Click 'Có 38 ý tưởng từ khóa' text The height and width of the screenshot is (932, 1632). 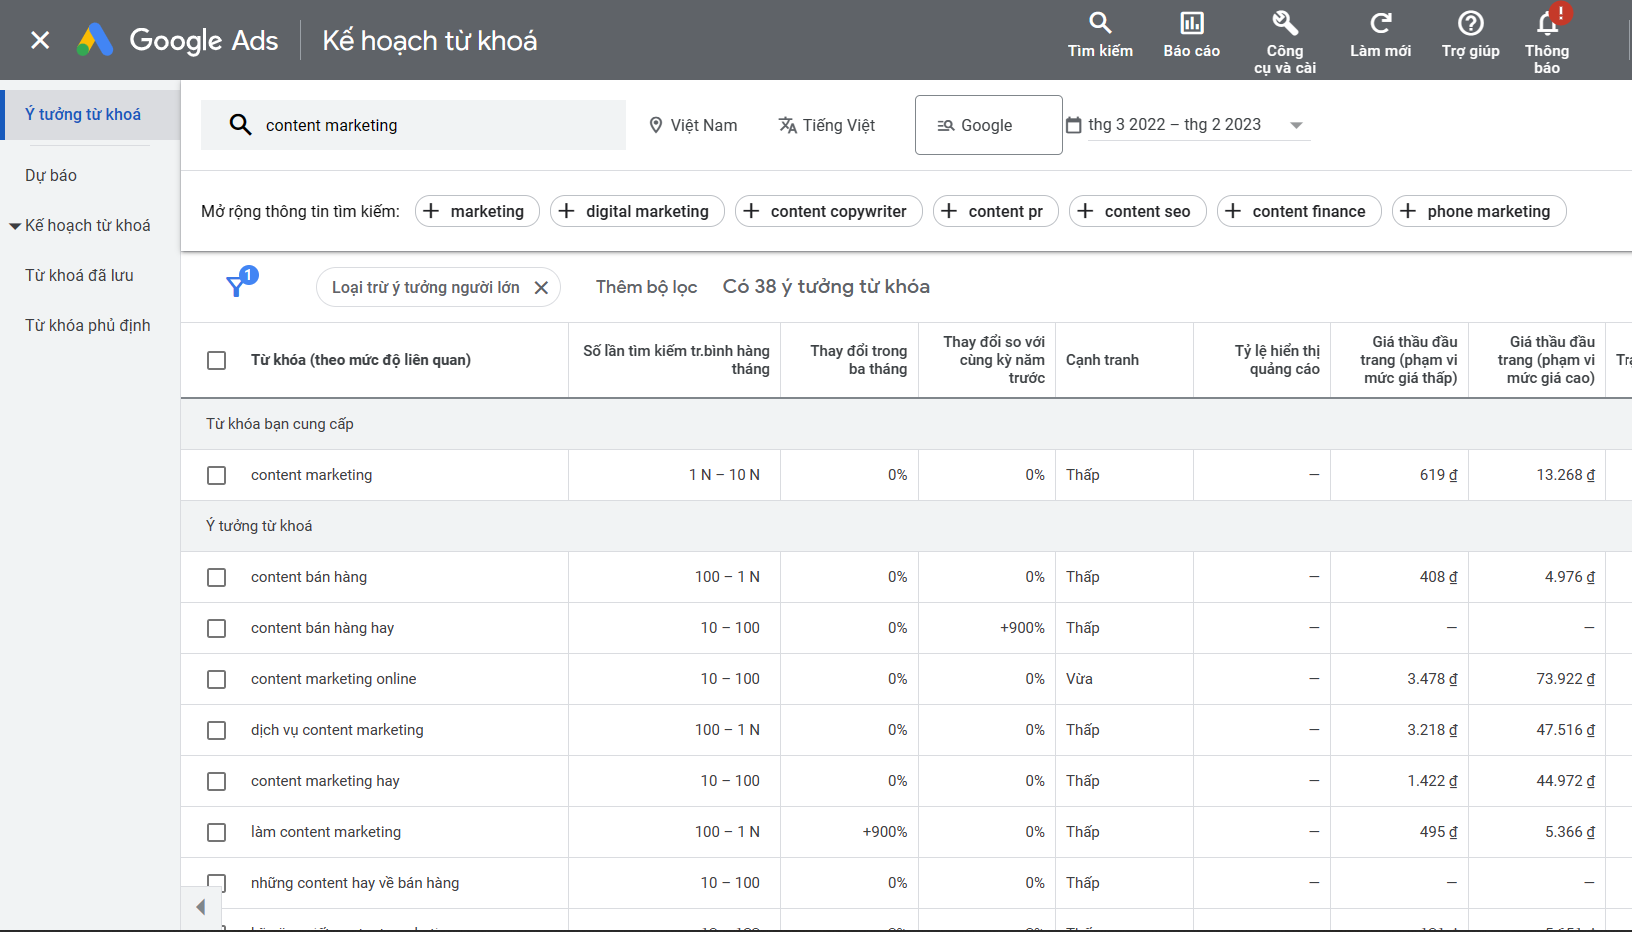(x=826, y=287)
